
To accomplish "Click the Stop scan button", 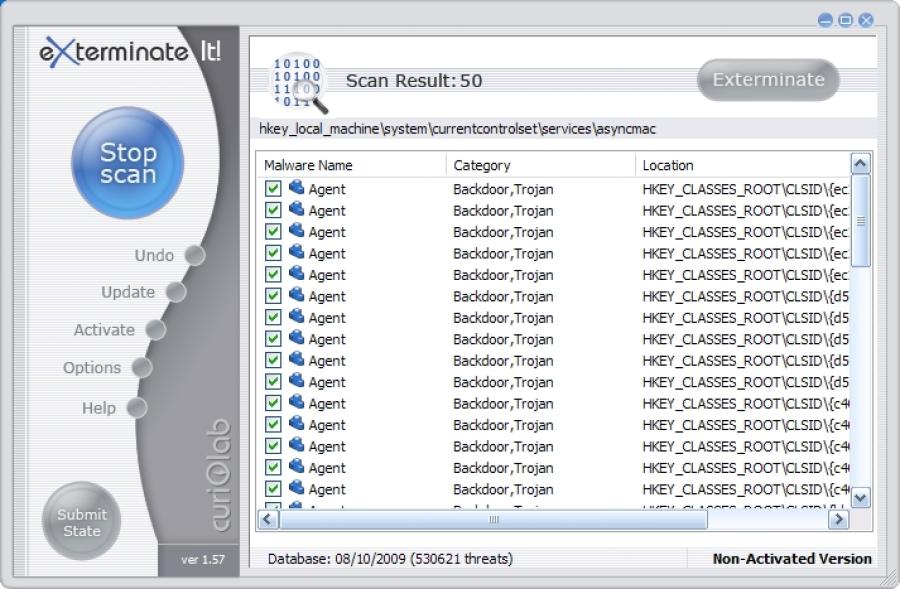I will [127, 163].
